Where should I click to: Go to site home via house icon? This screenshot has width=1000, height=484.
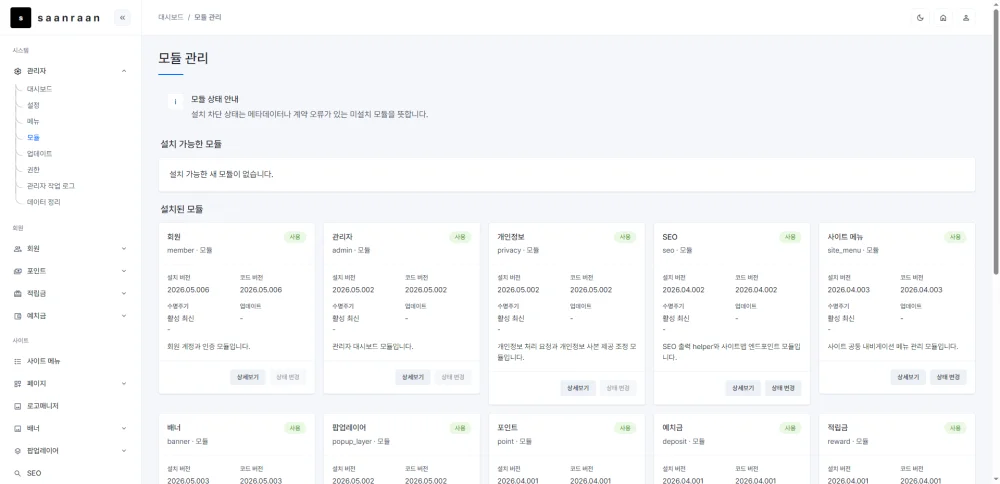(x=943, y=18)
